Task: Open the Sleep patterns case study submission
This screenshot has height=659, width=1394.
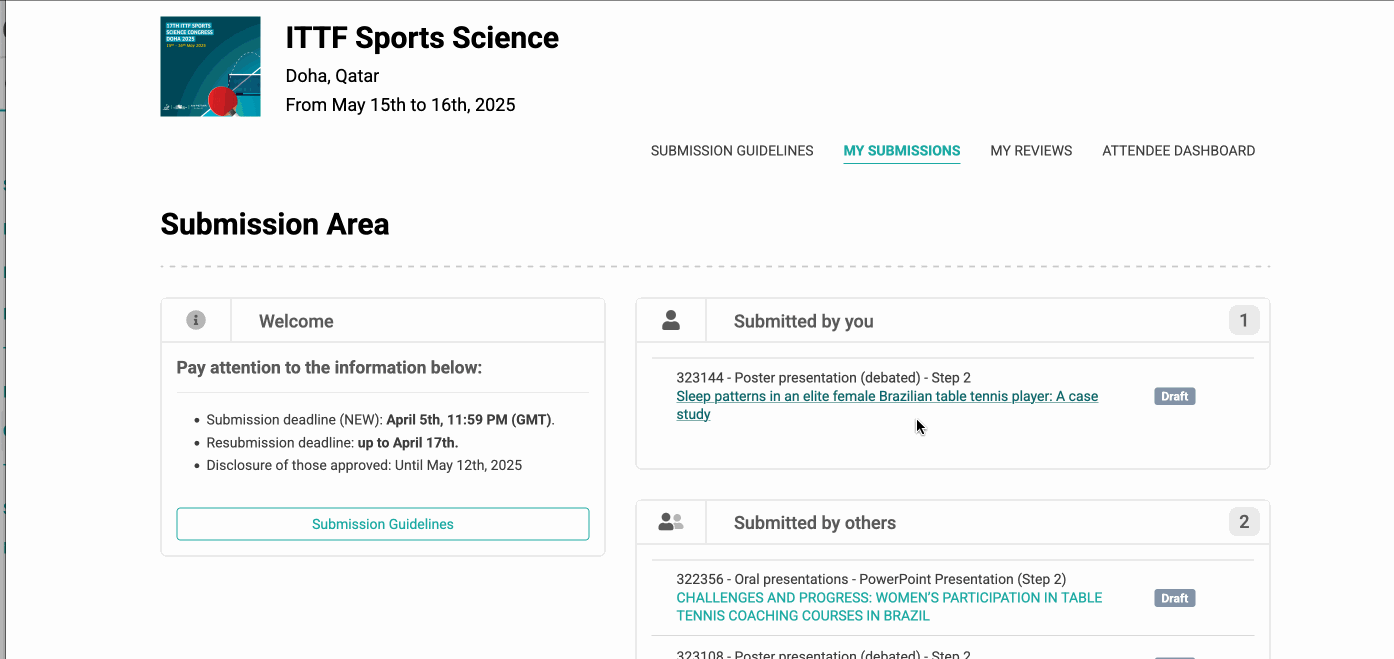Action: pyautogui.click(x=887, y=405)
